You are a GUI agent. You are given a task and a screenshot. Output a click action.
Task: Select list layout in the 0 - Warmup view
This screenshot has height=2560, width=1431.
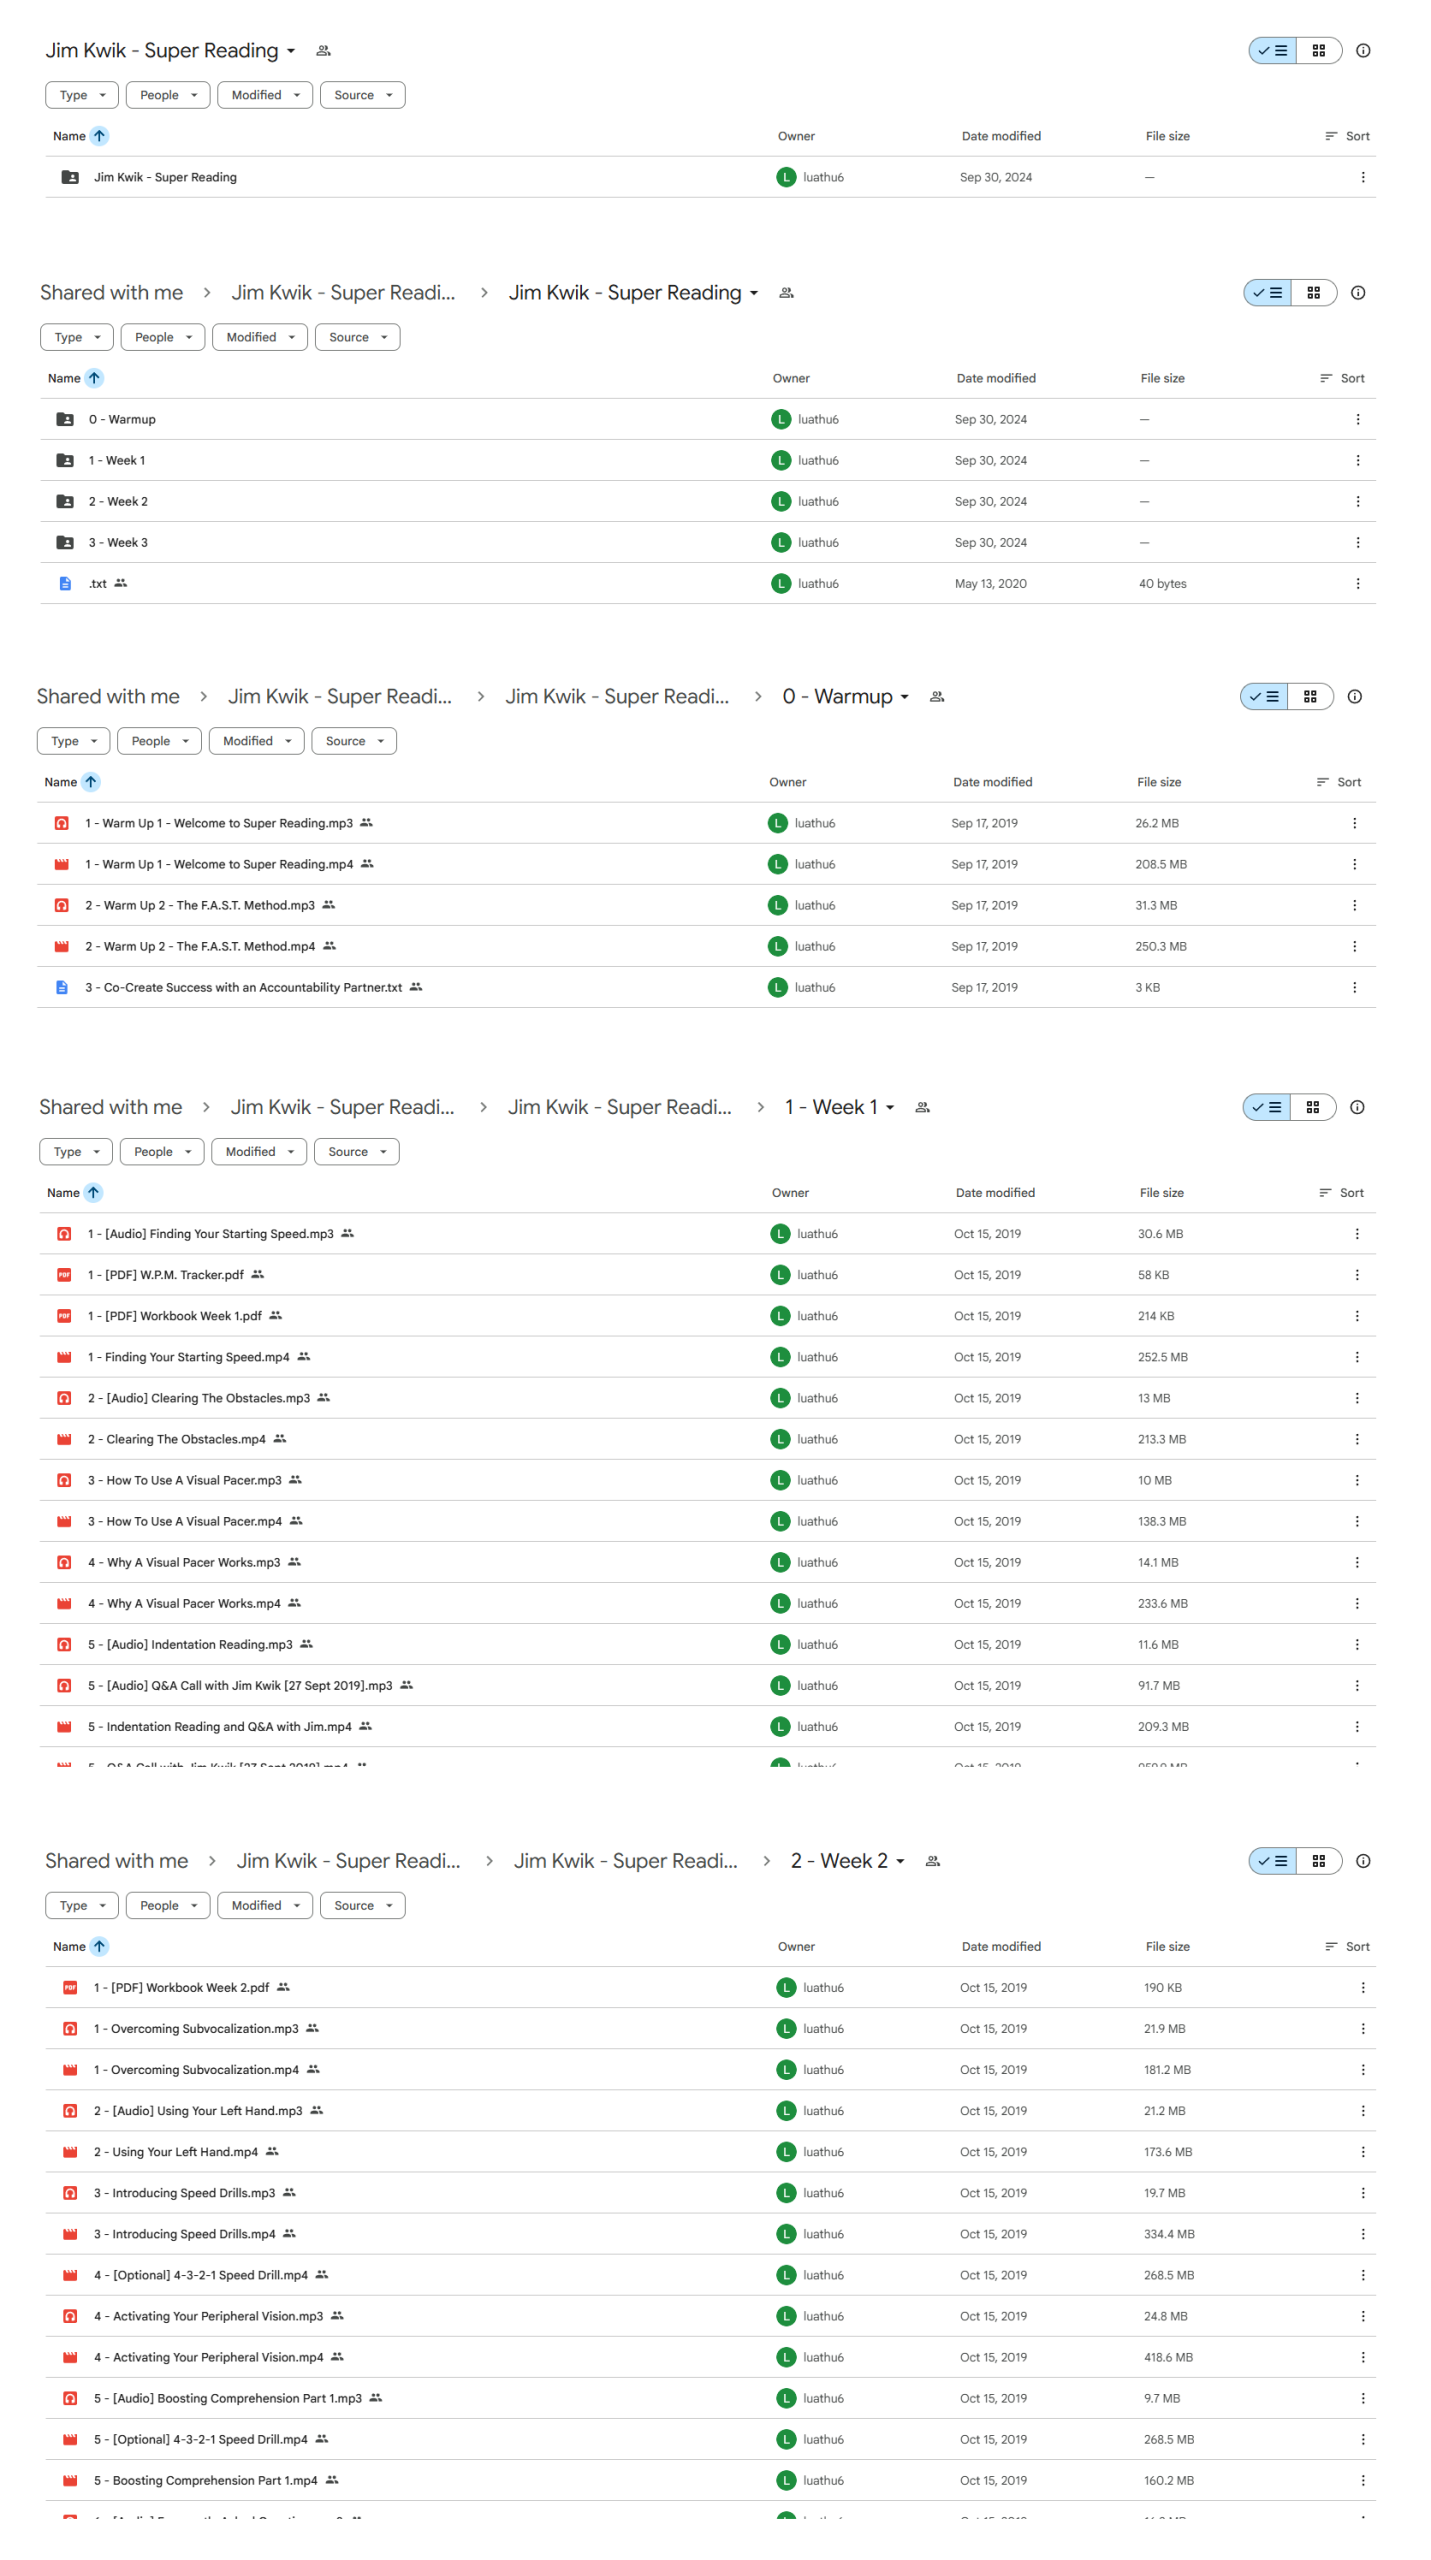point(1264,696)
